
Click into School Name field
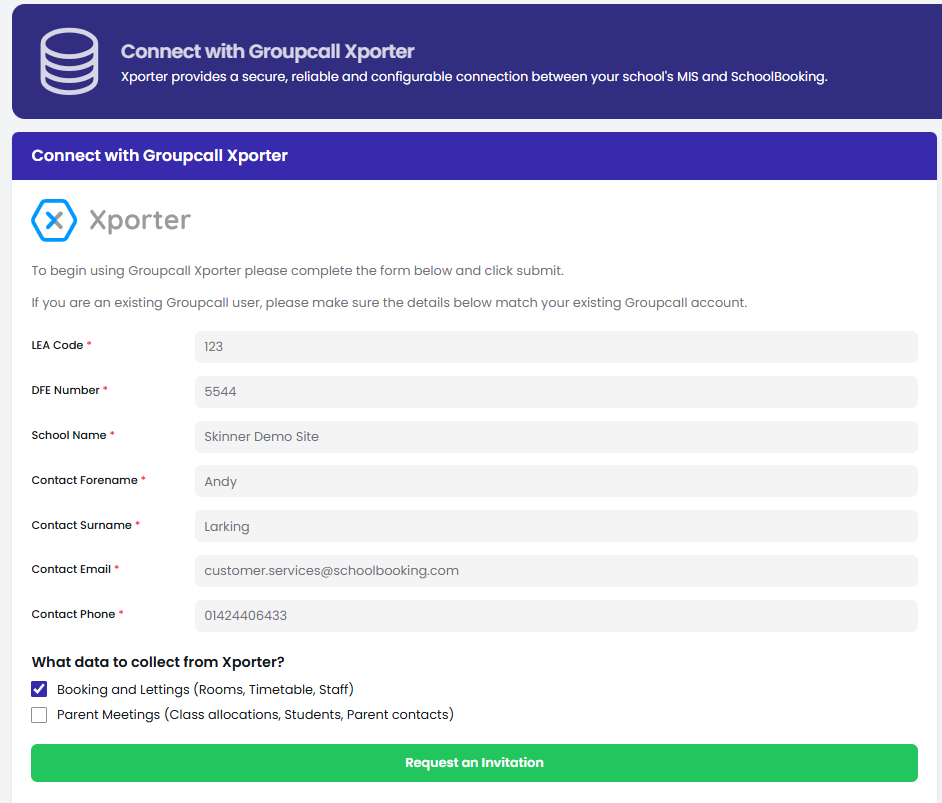[556, 437]
